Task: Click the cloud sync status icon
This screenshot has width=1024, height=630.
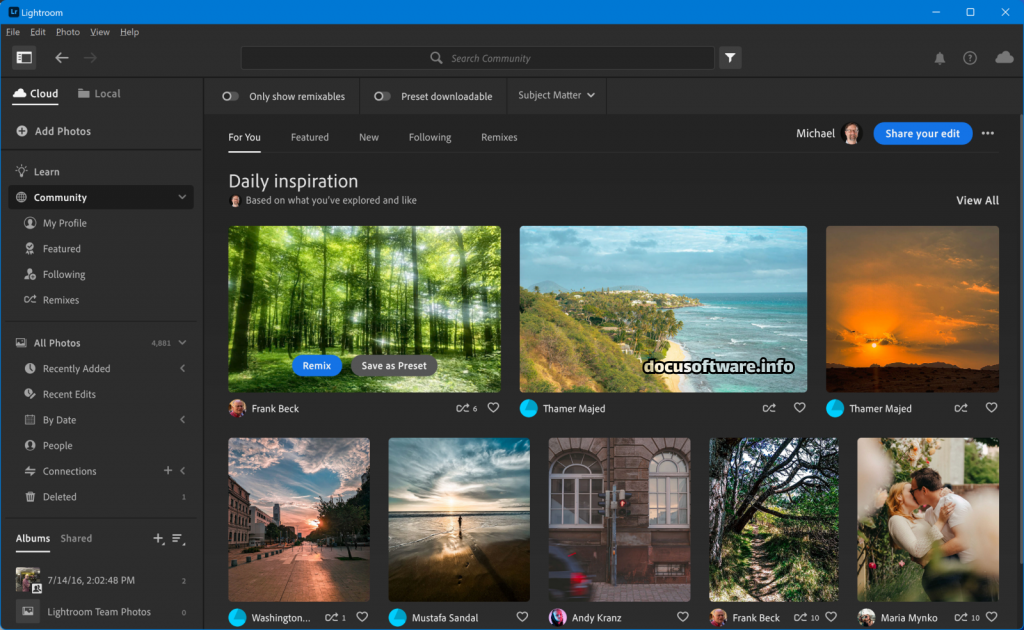Action: coord(1004,58)
